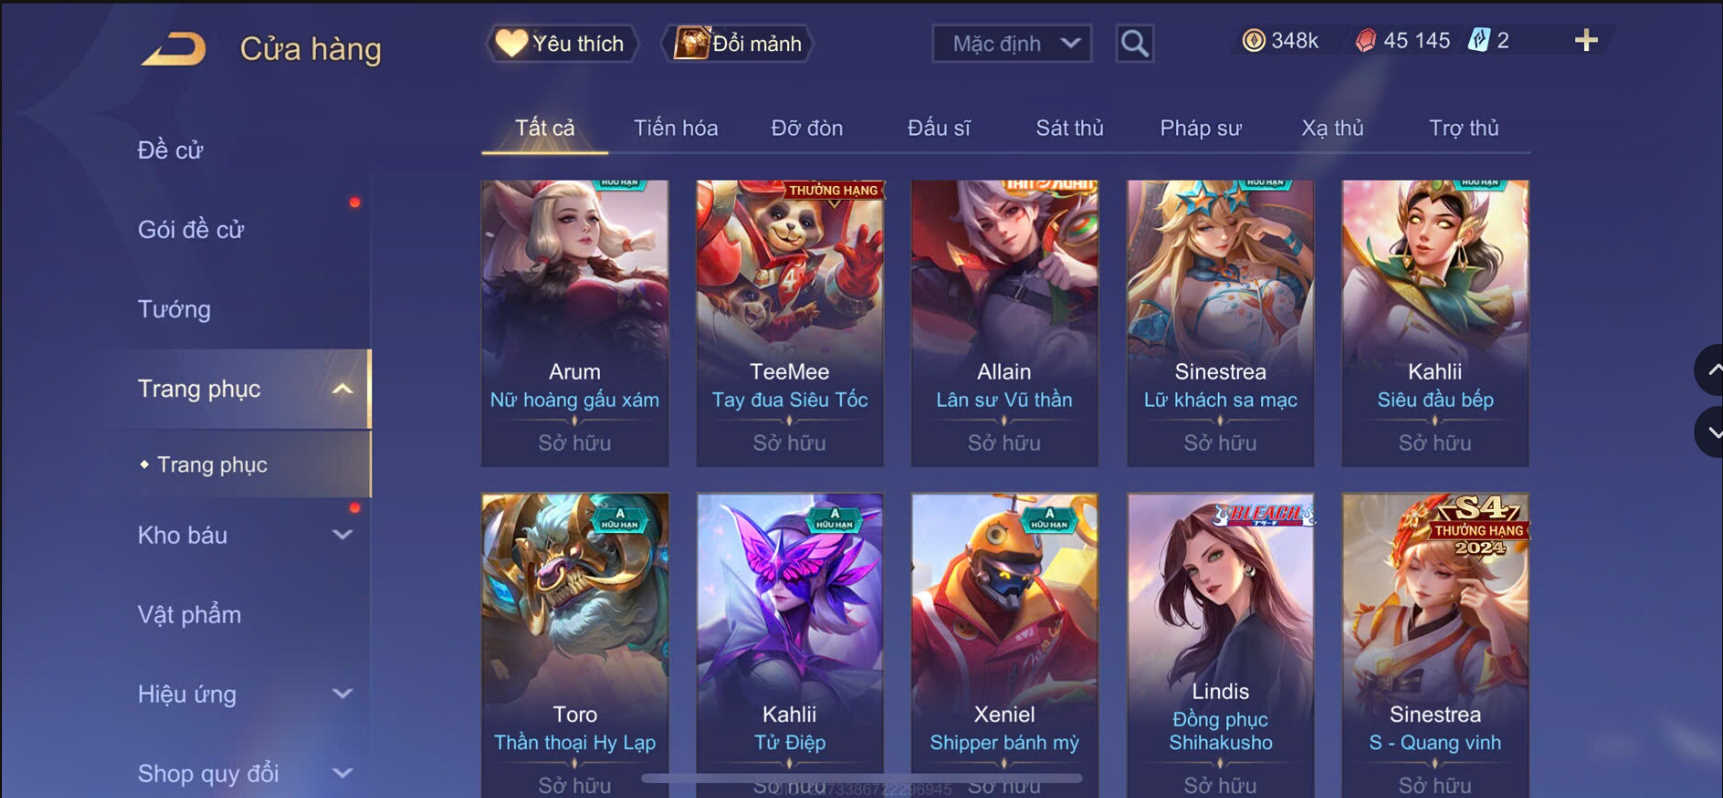Click the back arrow icon beside Cửa hàng
Screen dimensions: 1723x798
(173, 48)
